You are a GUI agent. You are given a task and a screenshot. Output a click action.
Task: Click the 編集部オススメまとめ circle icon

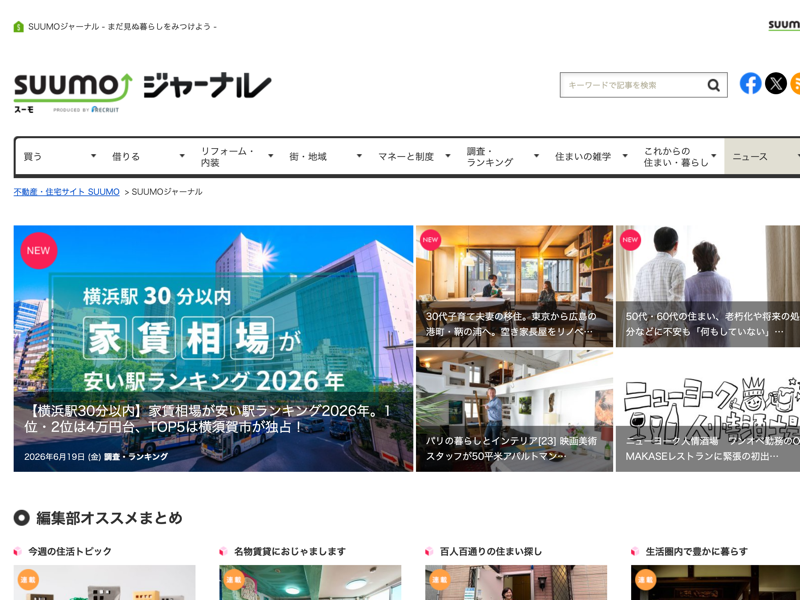click(x=21, y=518)
